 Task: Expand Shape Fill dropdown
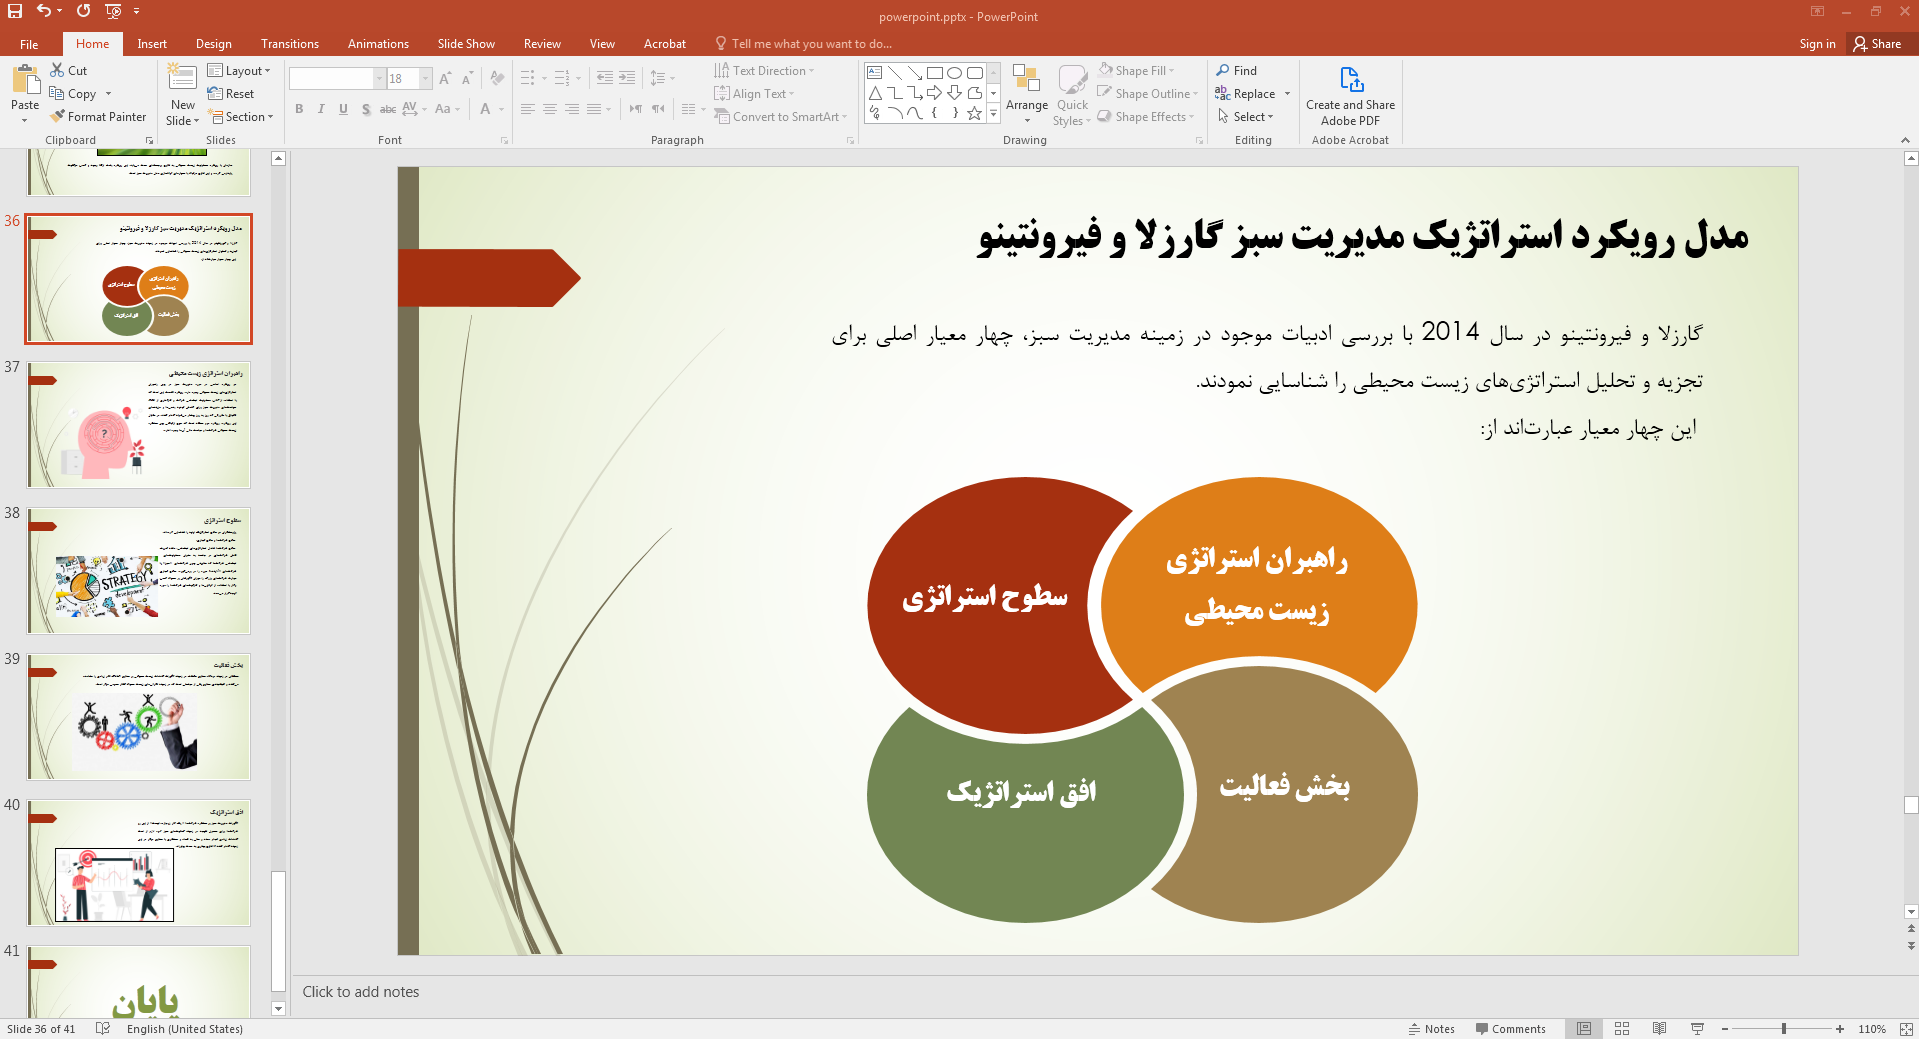[1136, 71]
